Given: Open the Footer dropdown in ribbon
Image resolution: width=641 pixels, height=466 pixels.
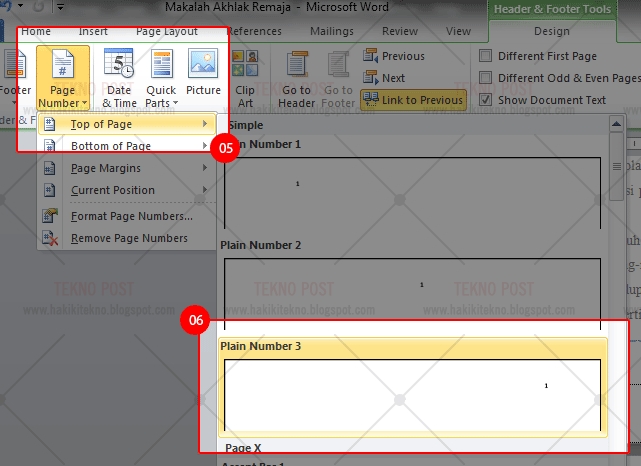Looking at the screenshot, I should [x=16, y=78].
